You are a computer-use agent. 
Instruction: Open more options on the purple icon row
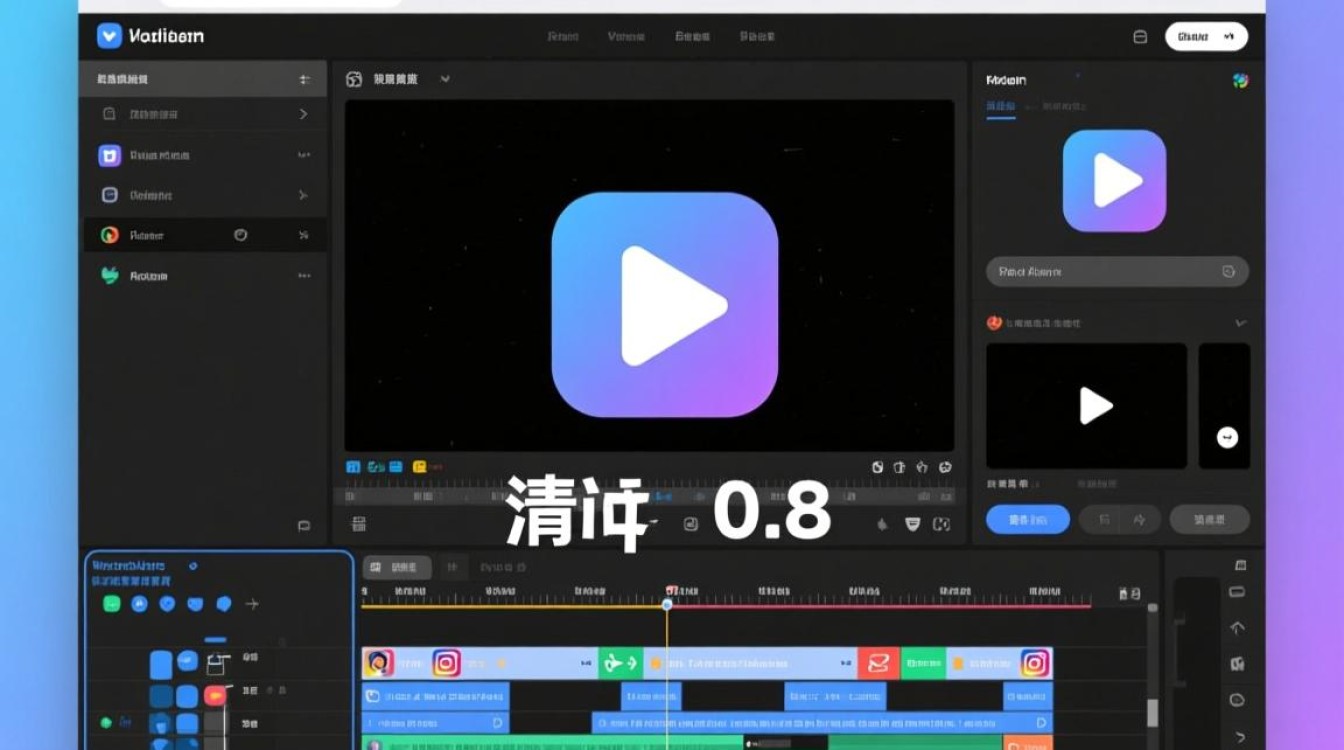[x=304, y=155]
